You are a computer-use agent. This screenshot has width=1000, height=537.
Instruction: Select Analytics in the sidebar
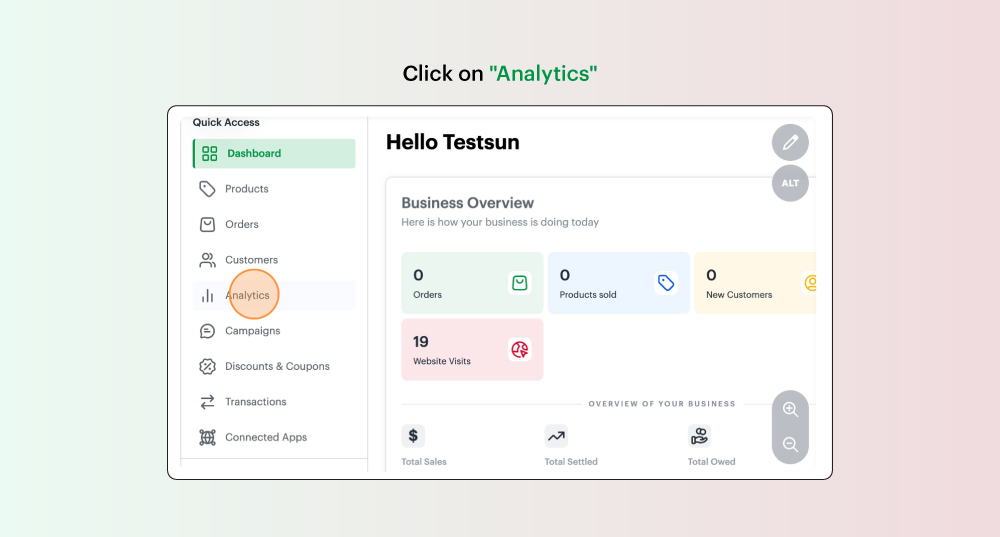[x=274, y=296]
